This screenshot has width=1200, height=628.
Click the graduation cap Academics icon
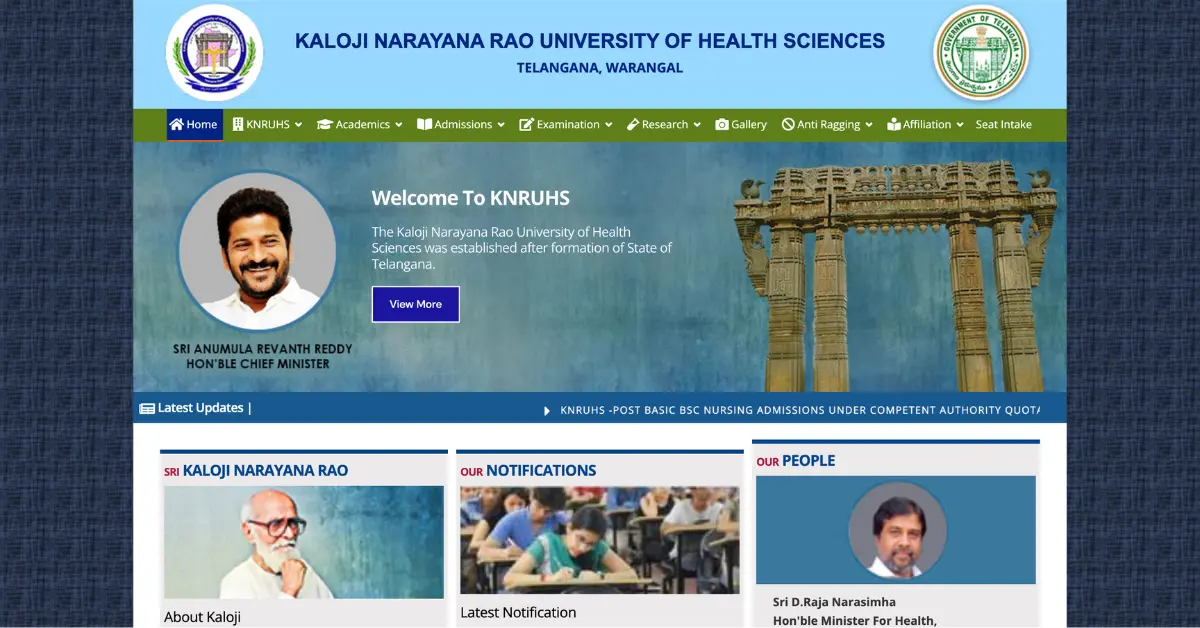pyautogui.click(x=324, y=125)
